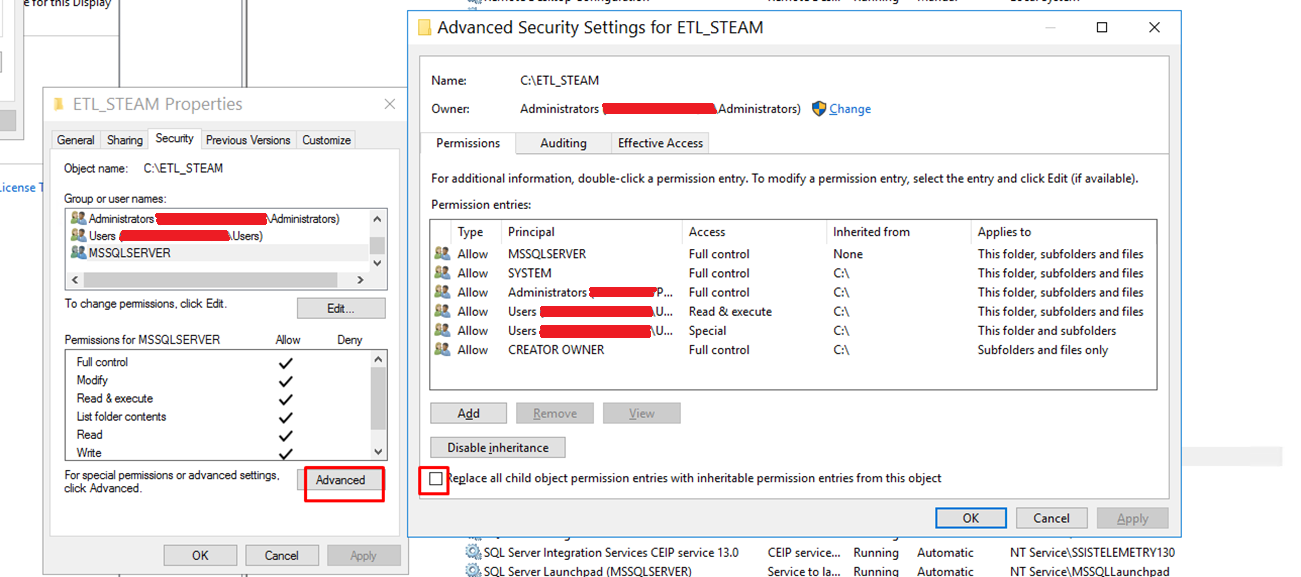1301x577 pixels.
Task: Click the Change owner link
Action: coord(850,109)
